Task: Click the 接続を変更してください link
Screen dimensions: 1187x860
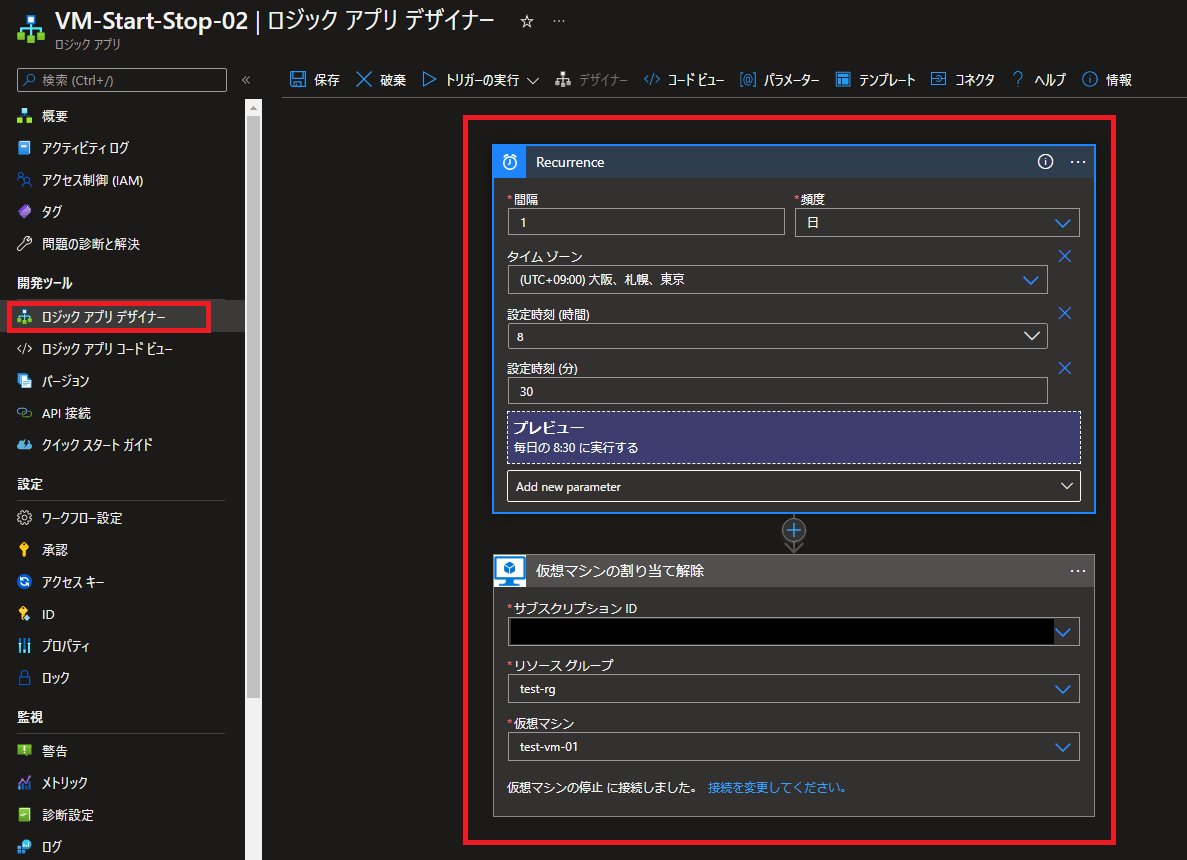Action: [x=777, y=787]
